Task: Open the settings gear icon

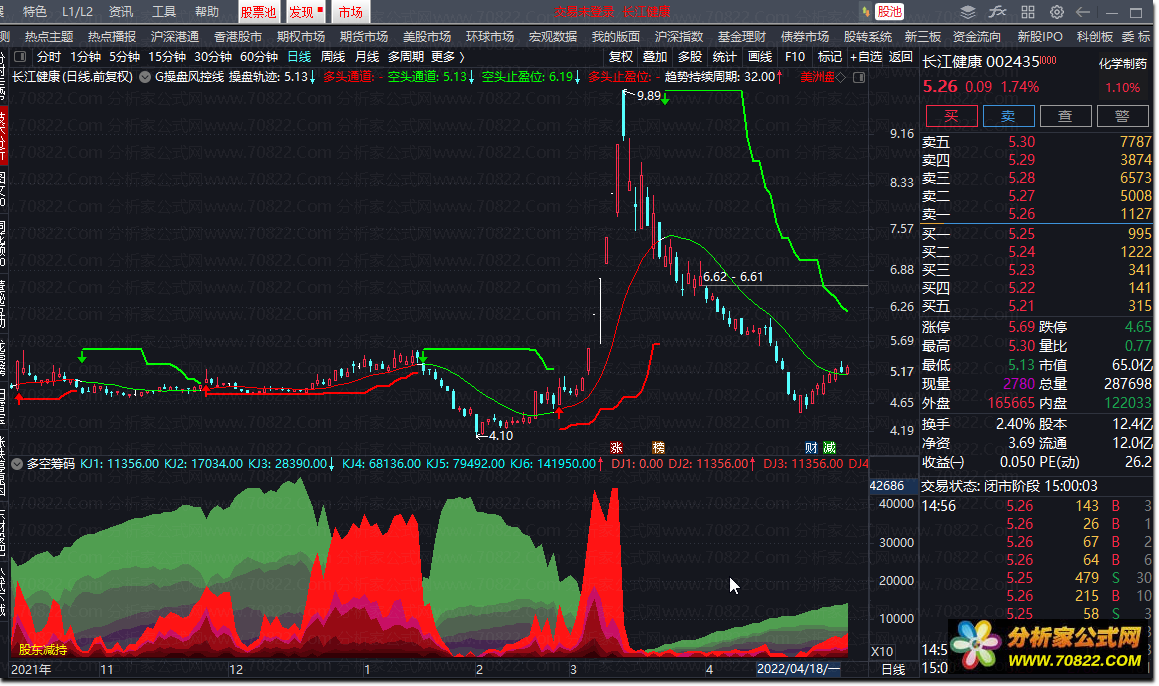Action: (1057, 12)
